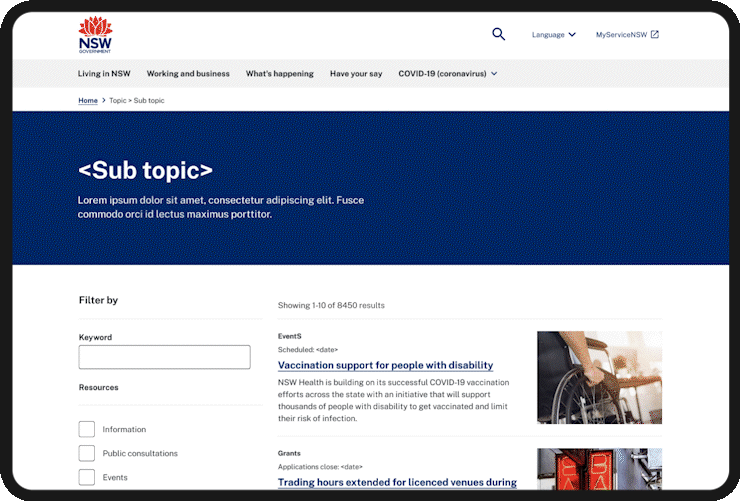Screen dimensions: 740x501
Task: Open Trading hours extended for licenced venues
Action: (x=397, y=482)
